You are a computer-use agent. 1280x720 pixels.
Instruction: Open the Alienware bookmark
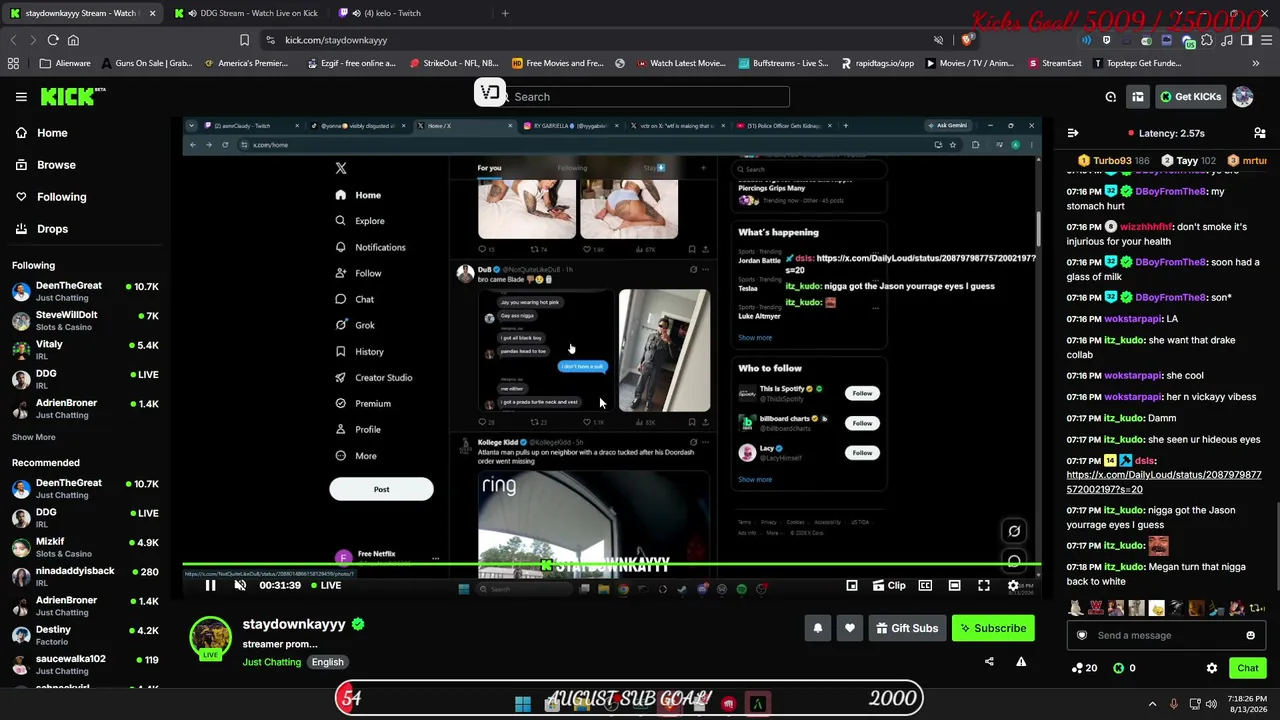pos(65,63)
